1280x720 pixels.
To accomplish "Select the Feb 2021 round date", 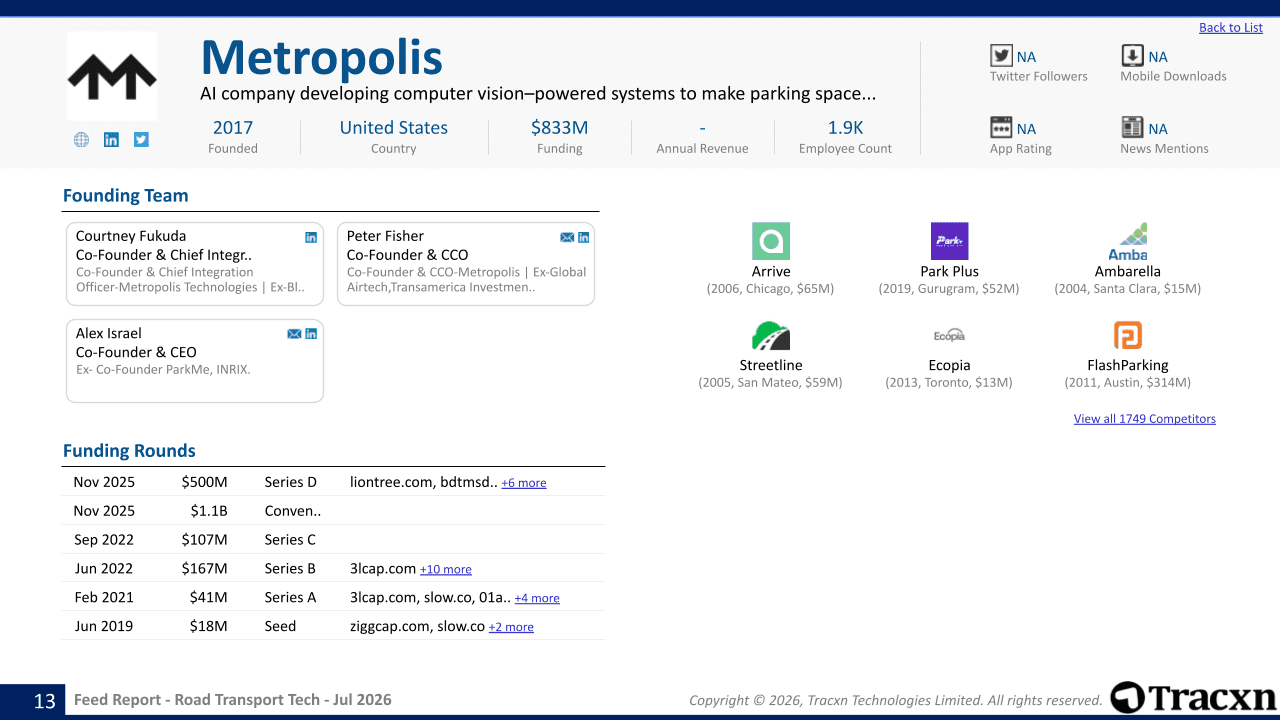I will 104,598.
